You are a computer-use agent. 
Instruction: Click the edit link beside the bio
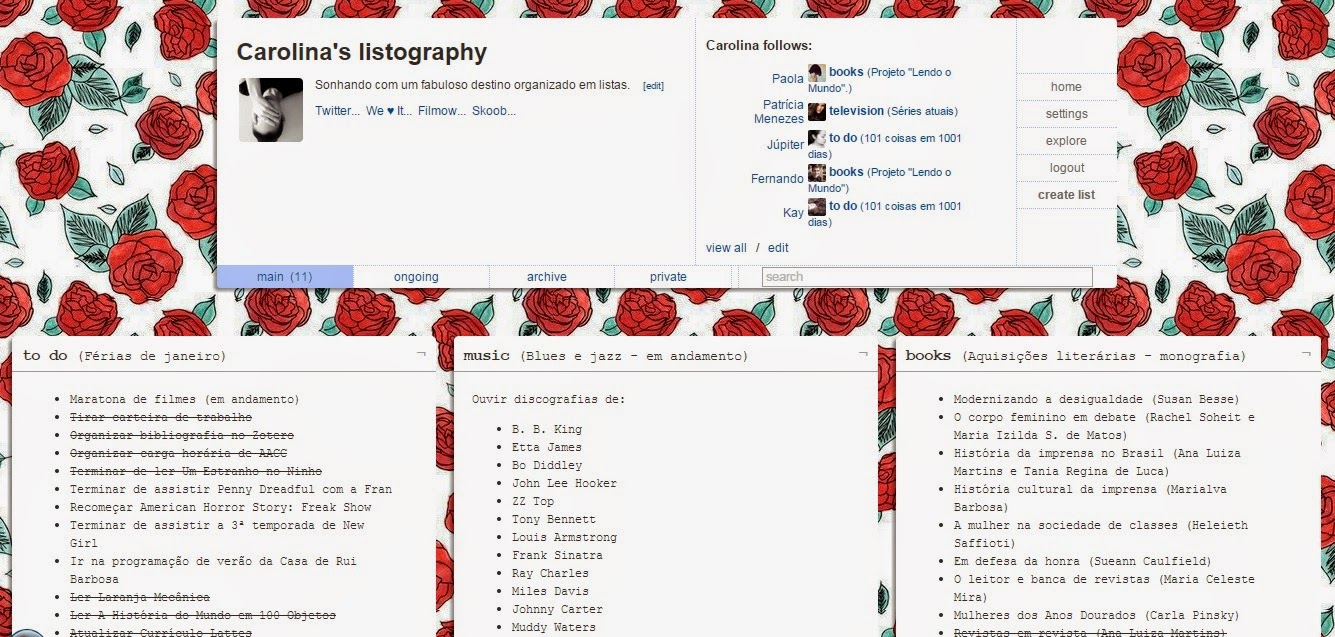pos(653,85)
